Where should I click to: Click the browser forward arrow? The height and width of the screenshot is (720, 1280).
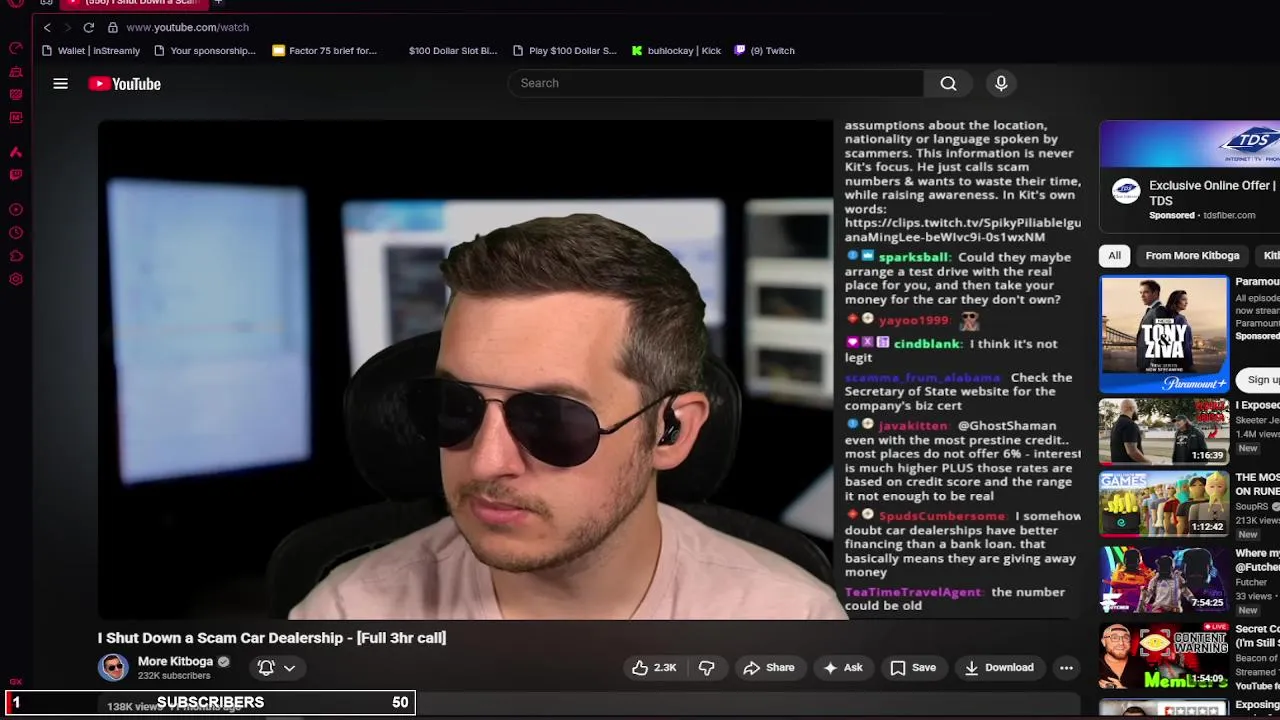tap(67, 27)
